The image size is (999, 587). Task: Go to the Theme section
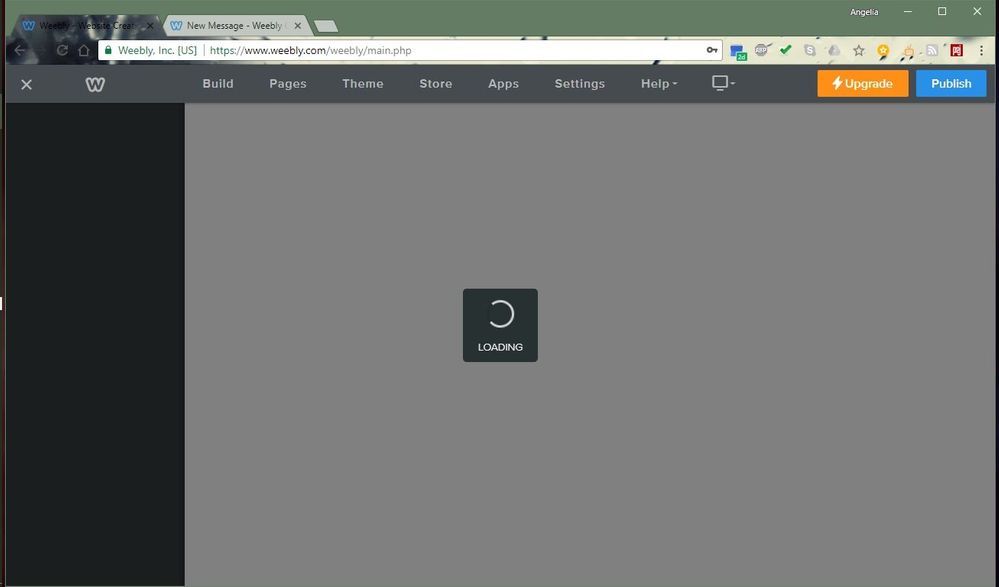(363, 84)
